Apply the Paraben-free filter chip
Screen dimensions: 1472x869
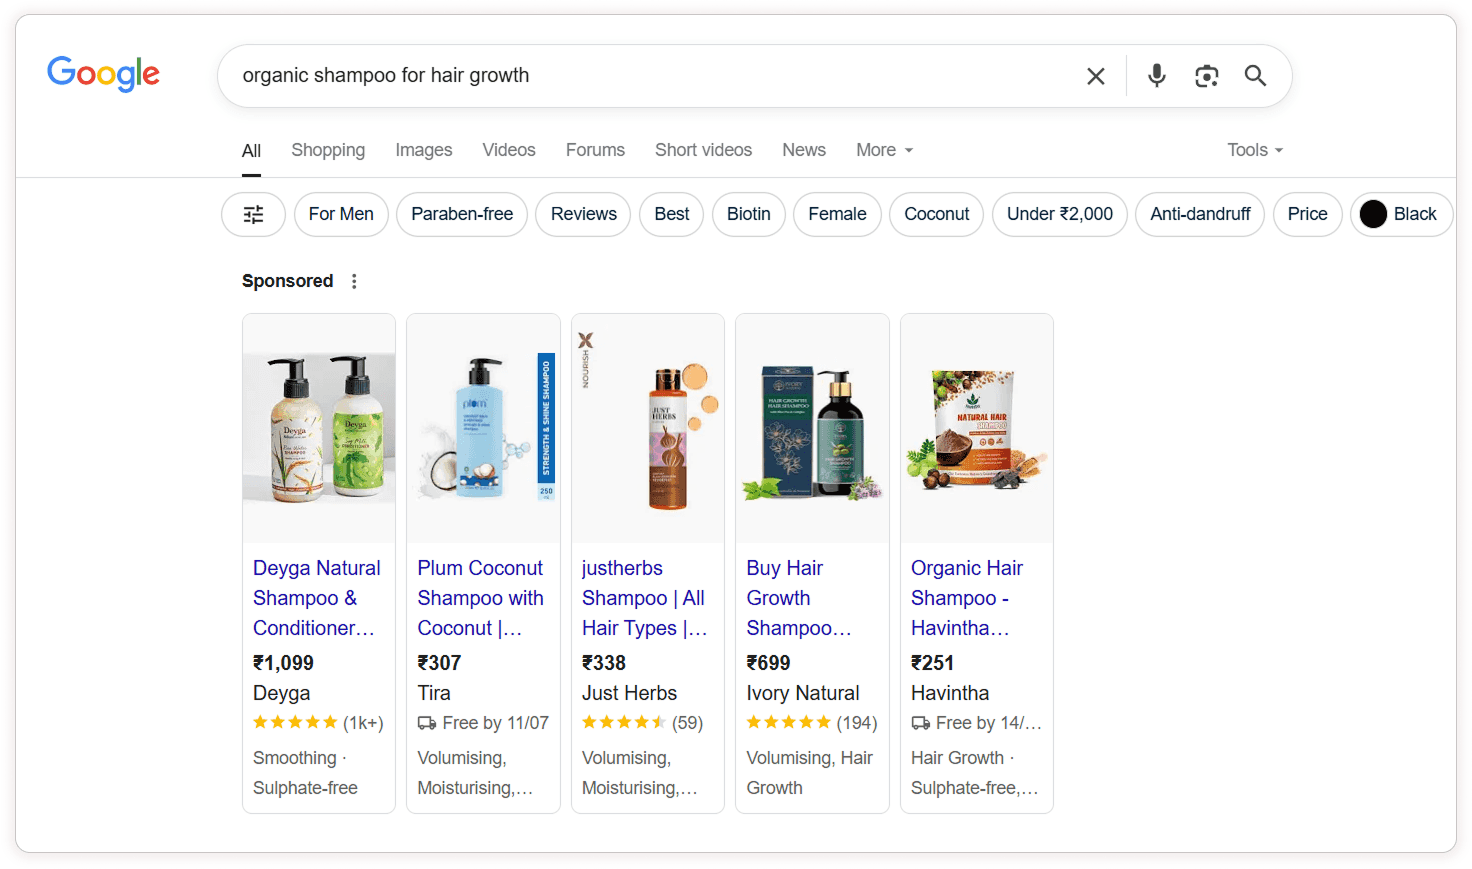[x=462, y=214]
